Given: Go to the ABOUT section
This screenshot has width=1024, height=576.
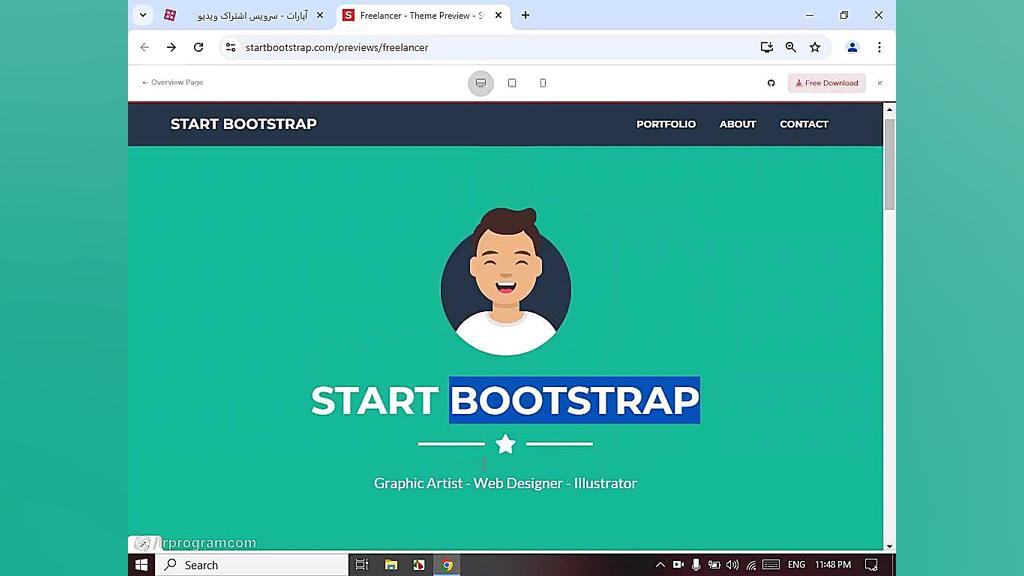Looking at the screenshot, I should click(738, 124).
